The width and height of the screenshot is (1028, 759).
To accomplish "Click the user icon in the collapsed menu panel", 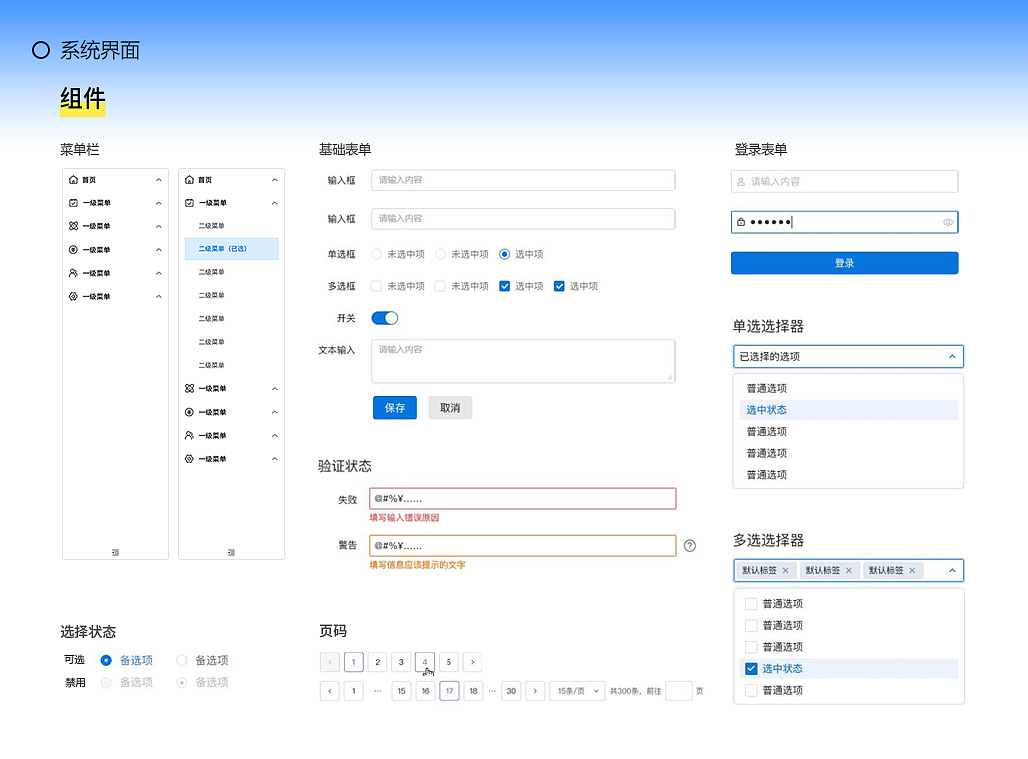I will [x=73, y=273].
